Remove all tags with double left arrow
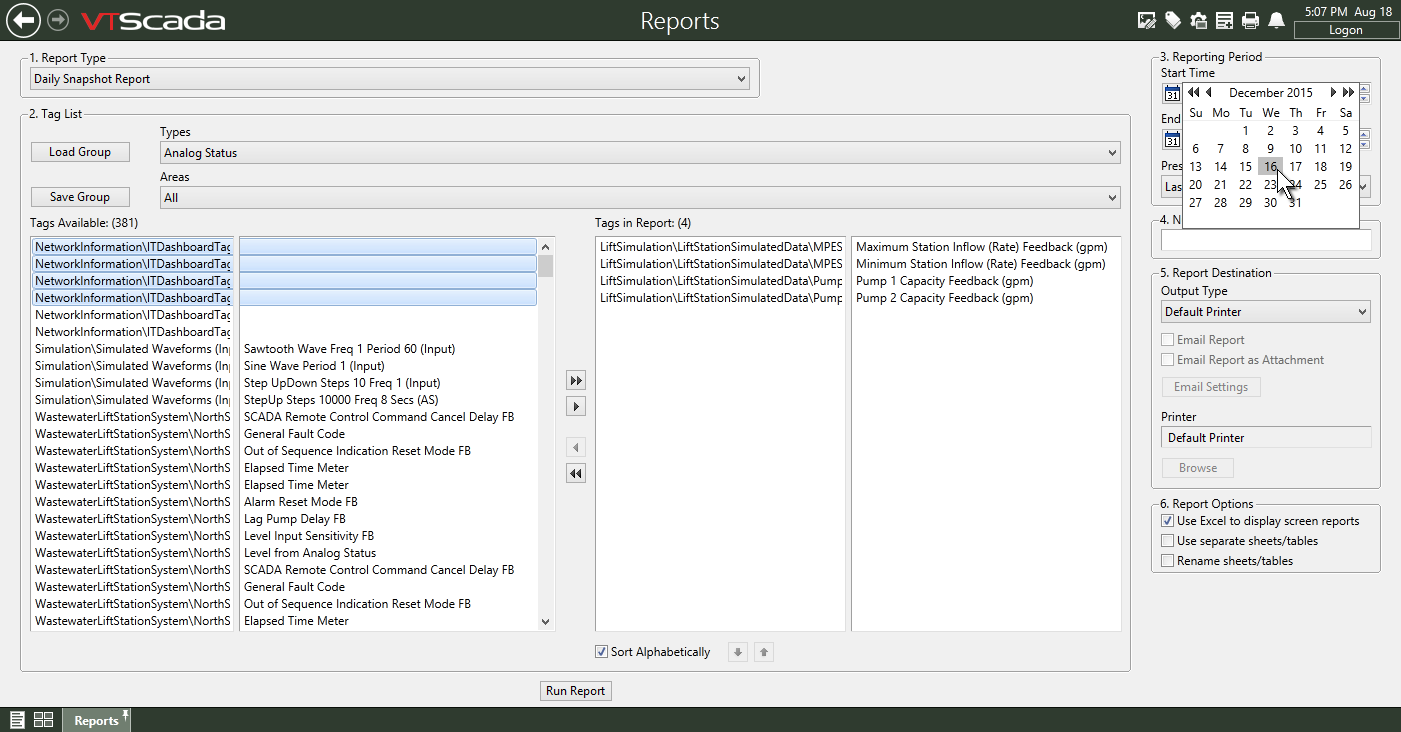This screenshot has width=1401, height=732. click(575, 474)
